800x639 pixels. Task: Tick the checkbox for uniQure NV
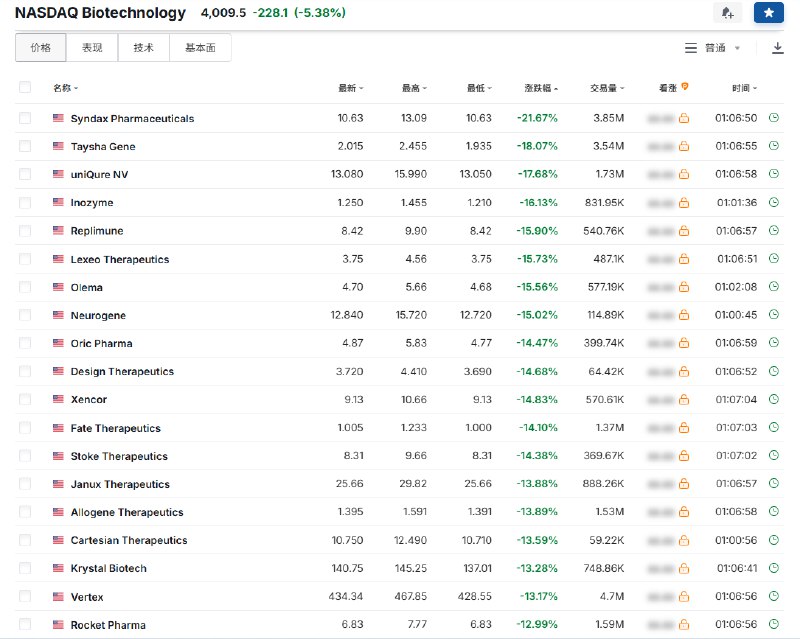(x=24, y=174)
